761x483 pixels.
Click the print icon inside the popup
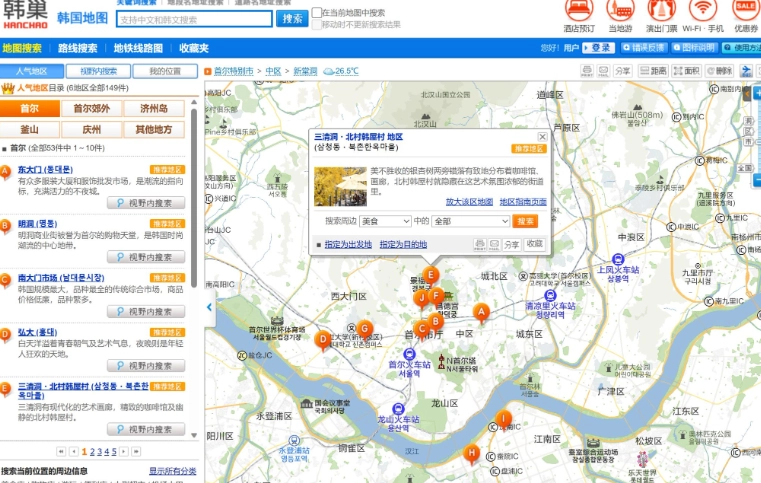coord(480,244)
